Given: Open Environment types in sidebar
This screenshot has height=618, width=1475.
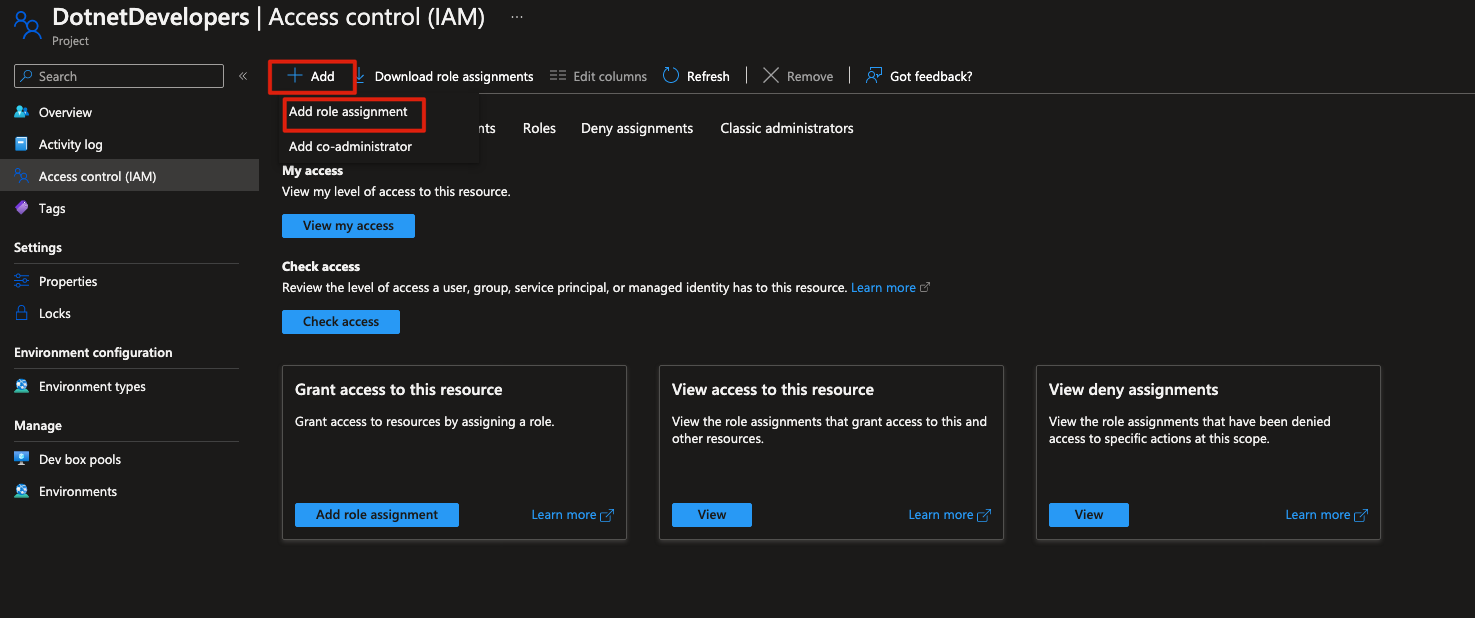Looking at the screenshot, I should point(92,386).
